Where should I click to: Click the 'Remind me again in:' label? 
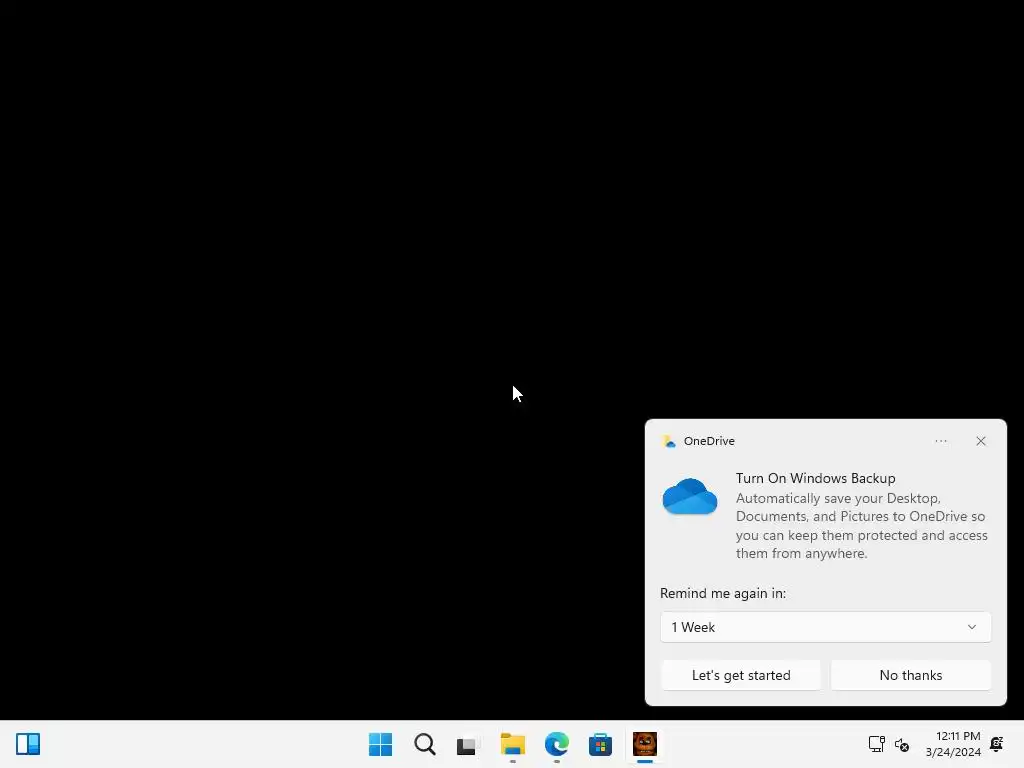point(723,593)
